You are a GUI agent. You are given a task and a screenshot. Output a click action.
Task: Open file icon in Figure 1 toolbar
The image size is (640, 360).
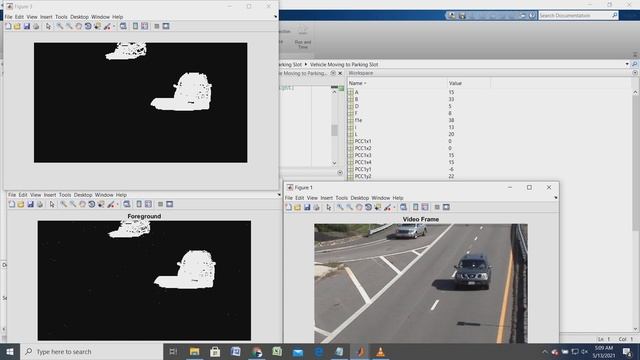coord(298,207)
